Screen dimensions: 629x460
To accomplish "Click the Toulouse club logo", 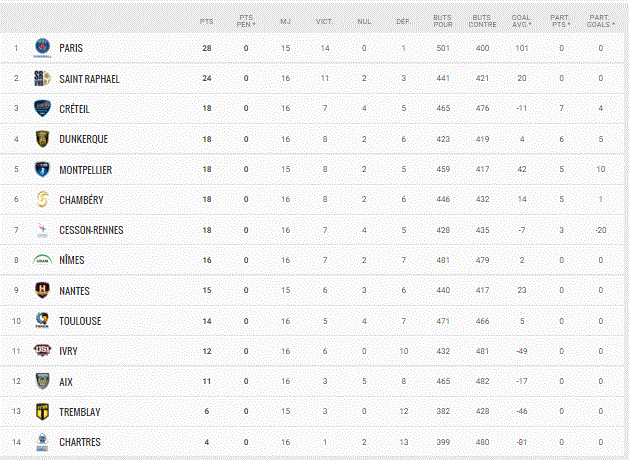I will [x=43, y=320].
